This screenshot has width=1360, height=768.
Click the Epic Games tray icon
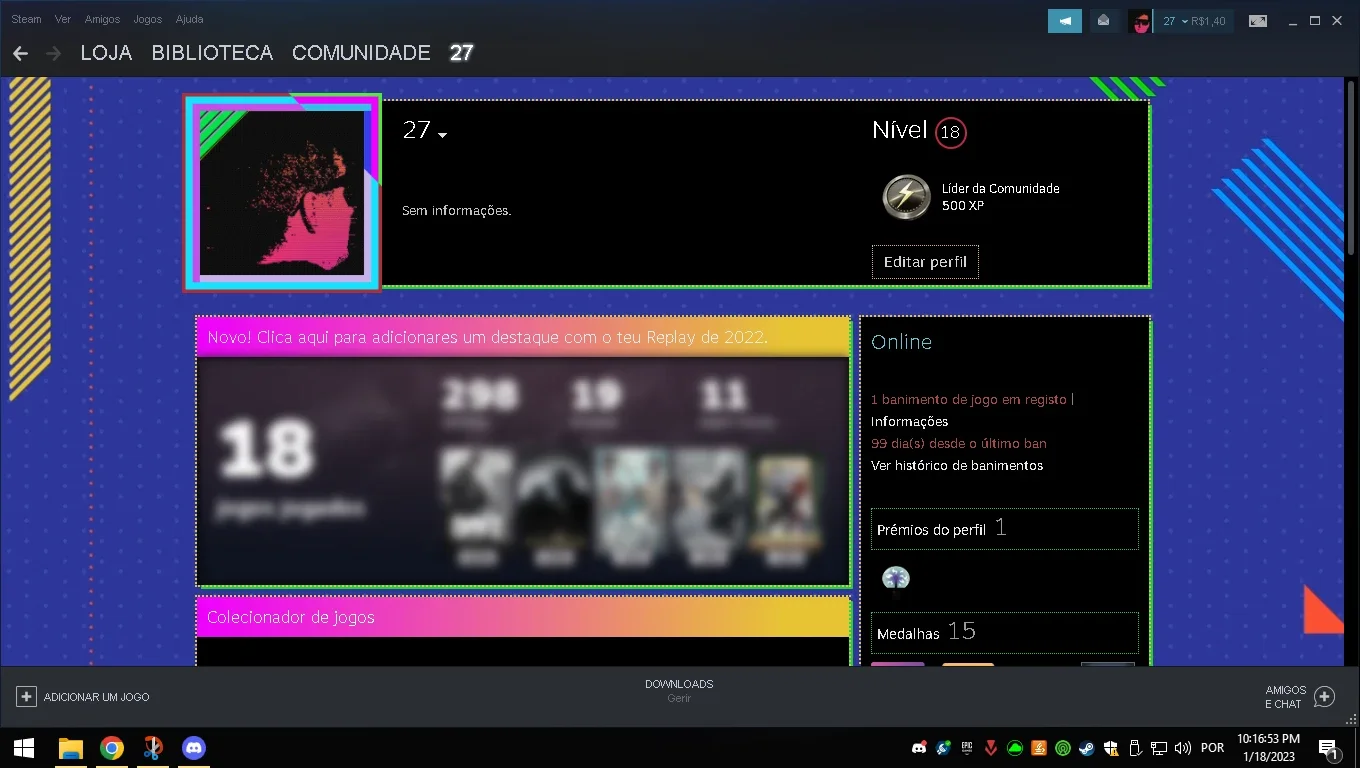coord(967,748)
